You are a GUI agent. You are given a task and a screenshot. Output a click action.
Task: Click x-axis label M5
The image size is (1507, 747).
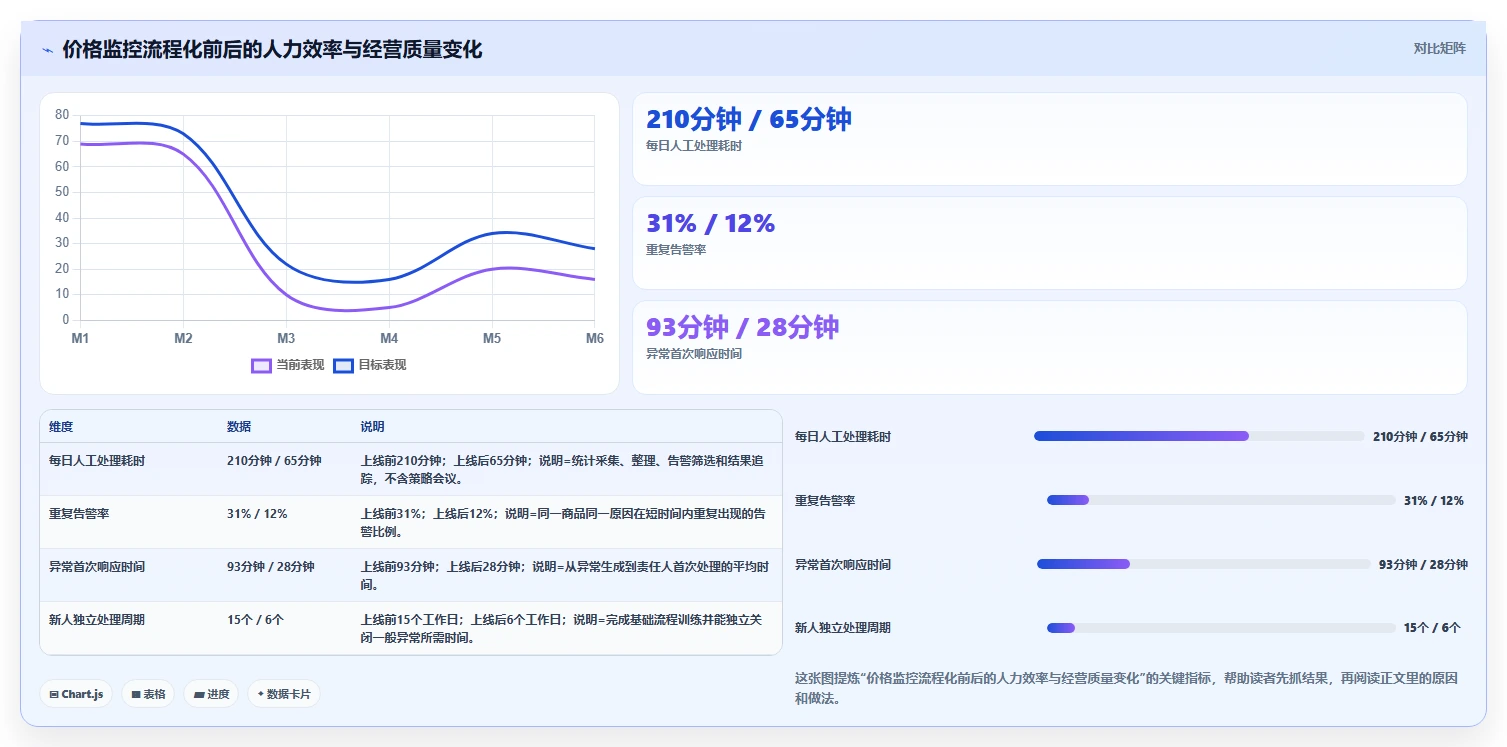pos(492,339)
